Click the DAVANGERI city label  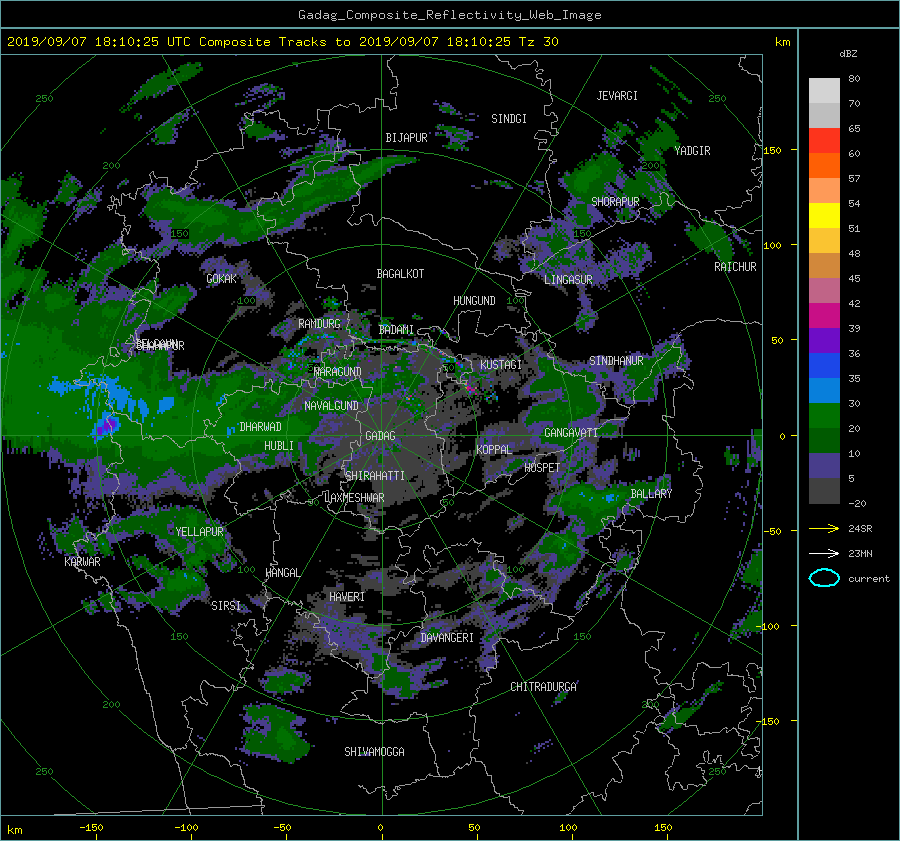pos(447,638)
